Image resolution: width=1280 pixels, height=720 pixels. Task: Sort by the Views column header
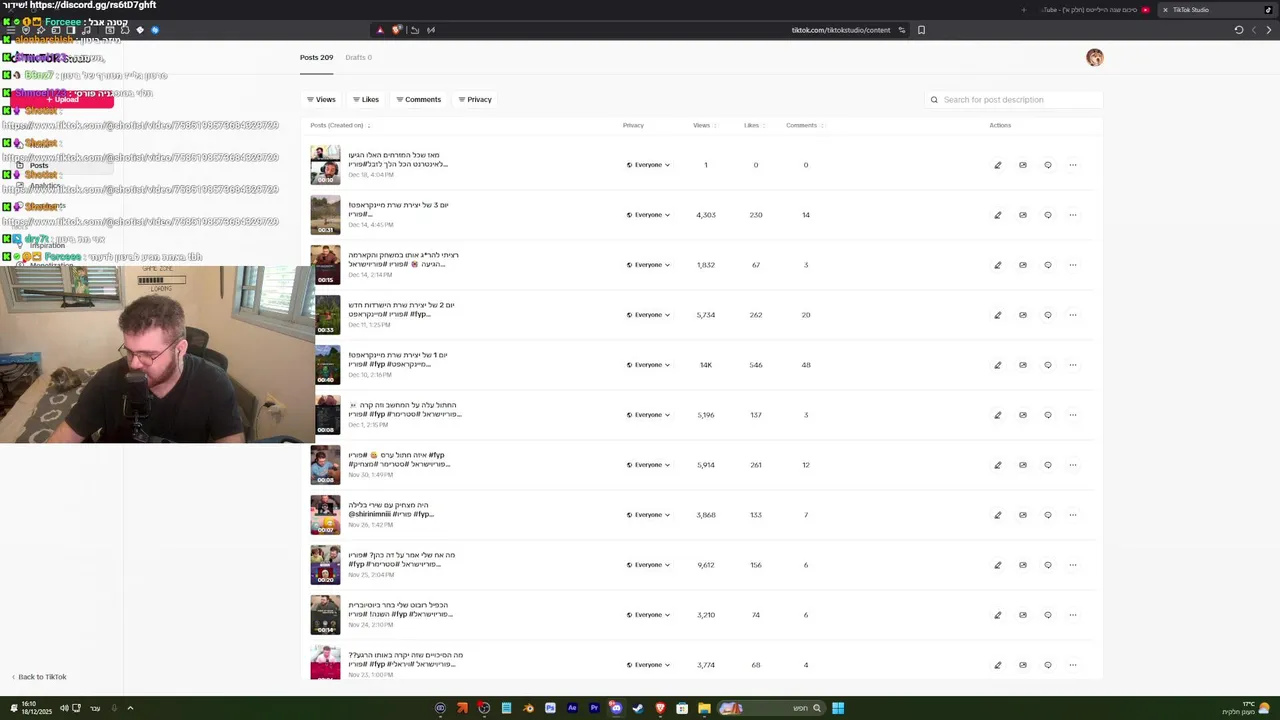click(x=703, y=126)
